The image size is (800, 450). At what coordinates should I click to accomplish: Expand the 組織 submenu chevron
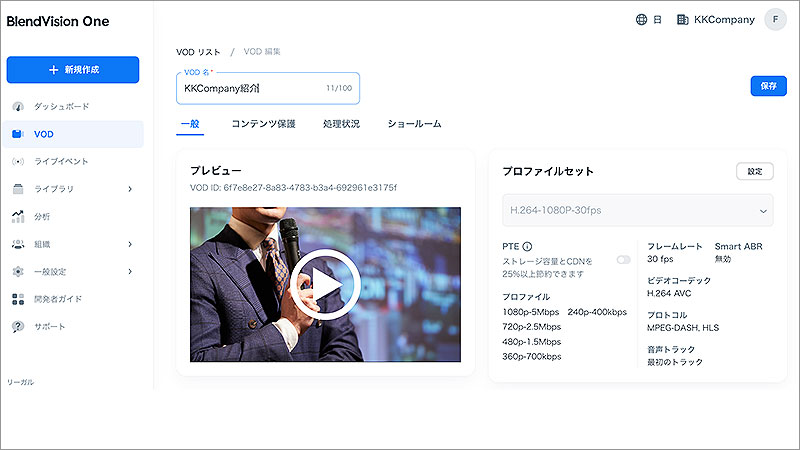[x=130, y=244]
